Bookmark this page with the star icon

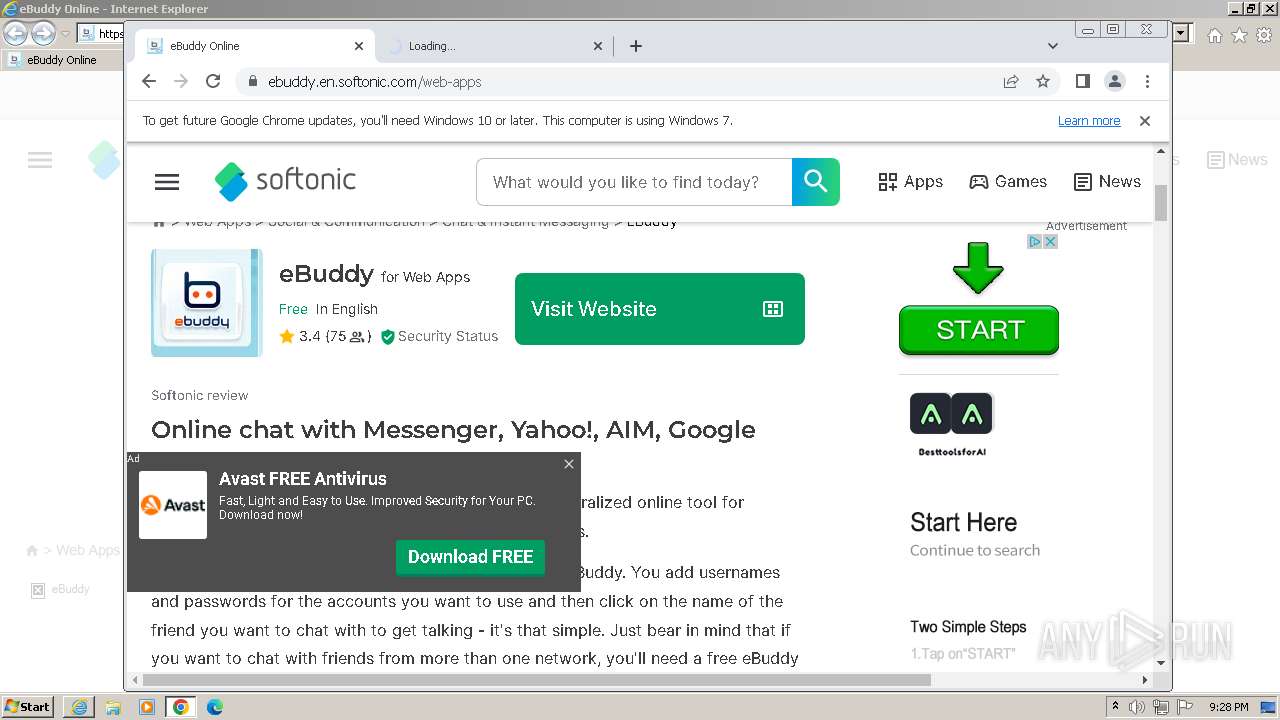pyautogui.click(x=1043, y=81)
